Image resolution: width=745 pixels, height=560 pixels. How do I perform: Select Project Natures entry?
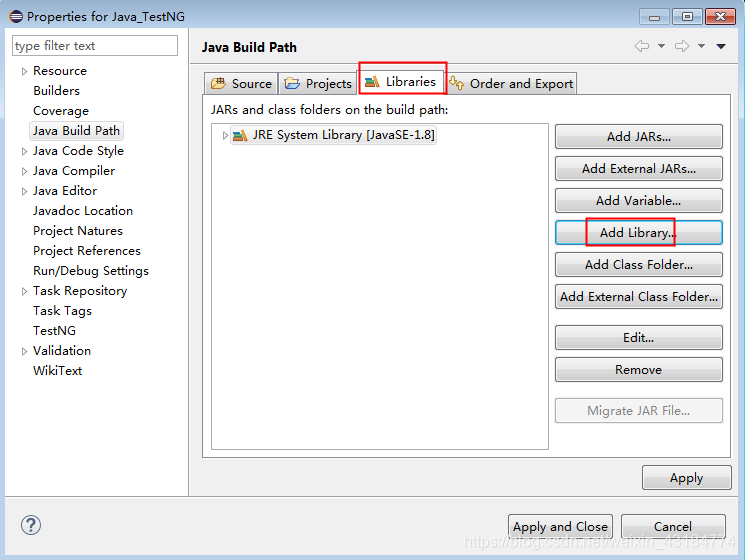coord(78,231)
